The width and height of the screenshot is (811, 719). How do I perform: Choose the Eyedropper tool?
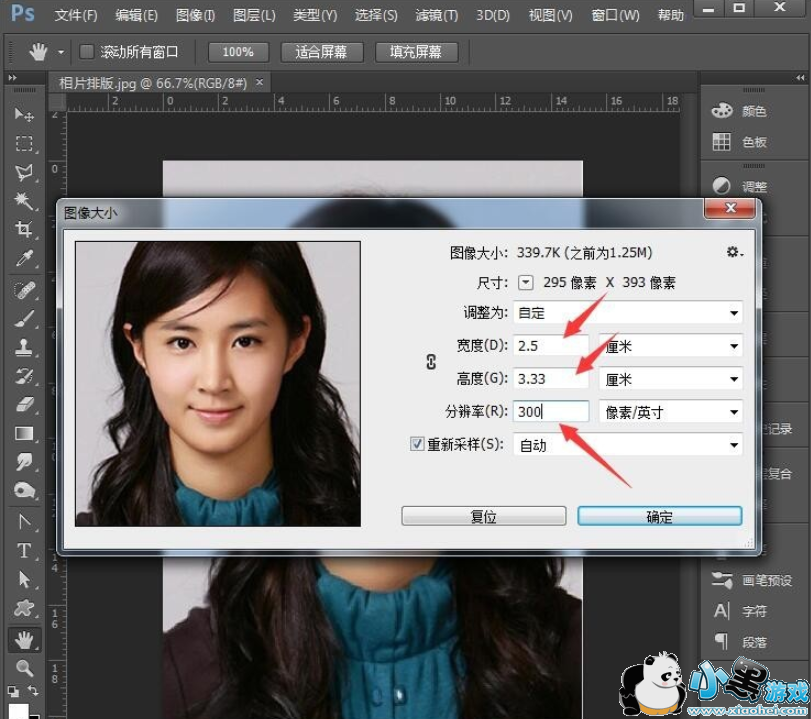(24, 260)
